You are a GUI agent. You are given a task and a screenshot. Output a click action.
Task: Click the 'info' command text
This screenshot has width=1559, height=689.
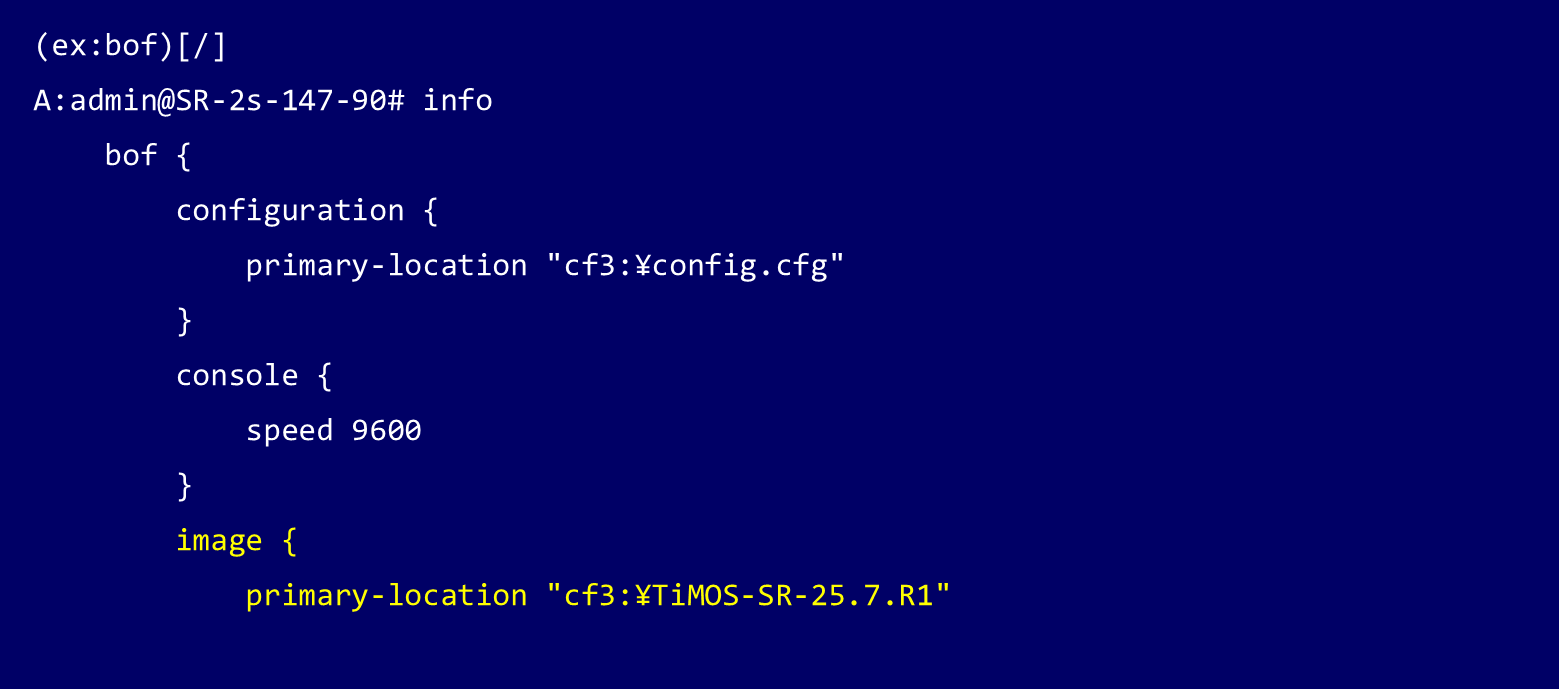pyautogui.click(x=458, y=101)
